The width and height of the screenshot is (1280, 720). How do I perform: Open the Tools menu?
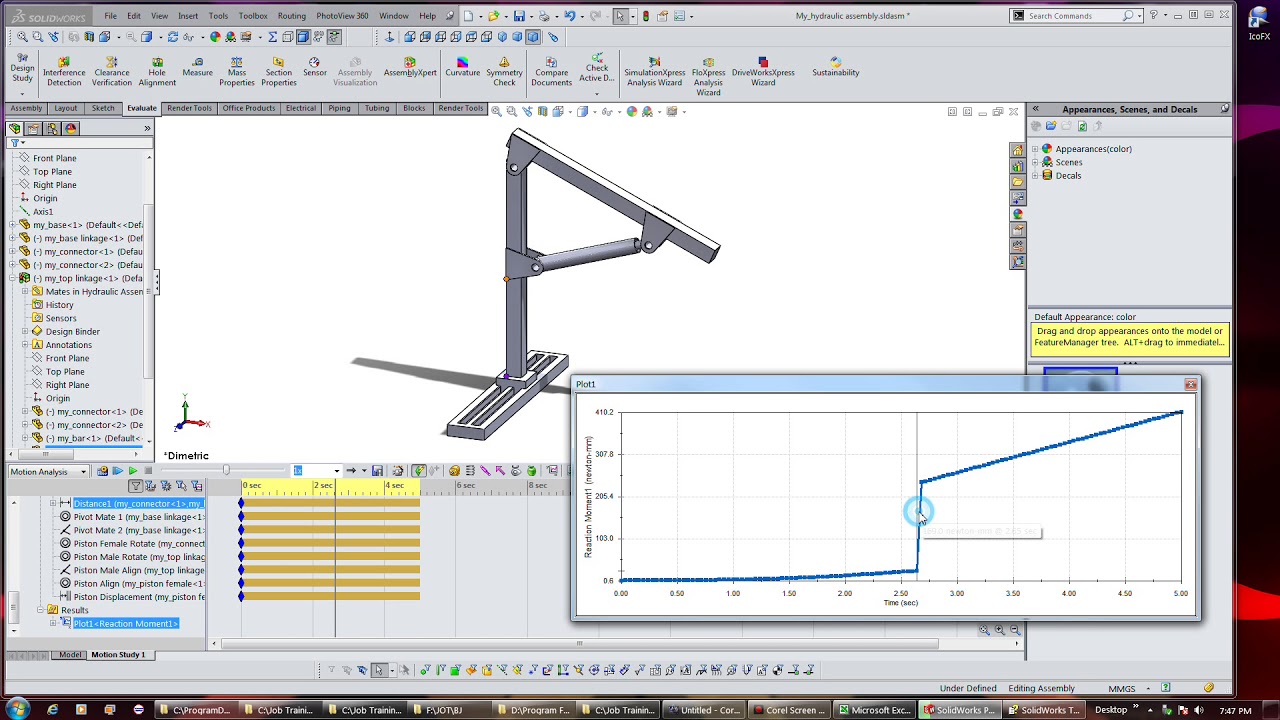(x=218, y=16)
